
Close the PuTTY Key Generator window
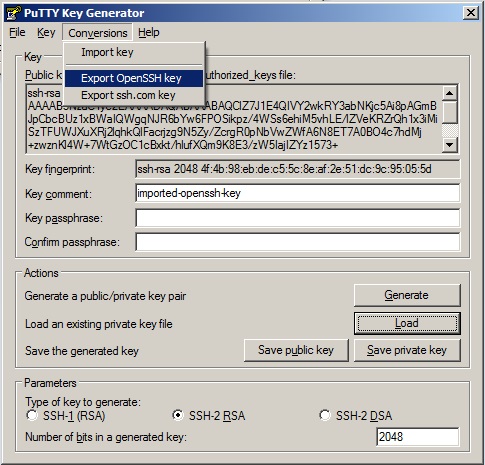(471, 13)
